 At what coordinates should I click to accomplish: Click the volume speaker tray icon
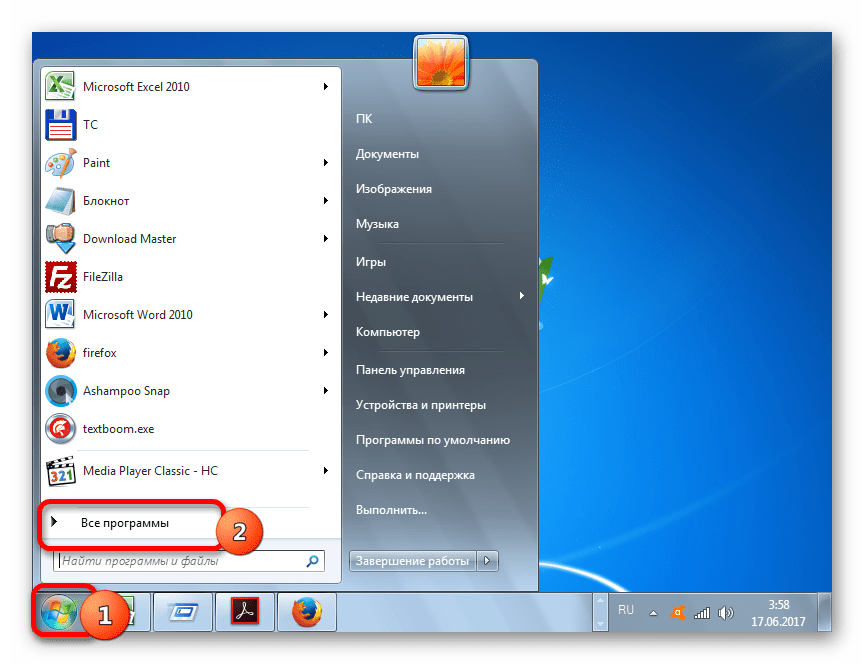[x=726, y=613]
